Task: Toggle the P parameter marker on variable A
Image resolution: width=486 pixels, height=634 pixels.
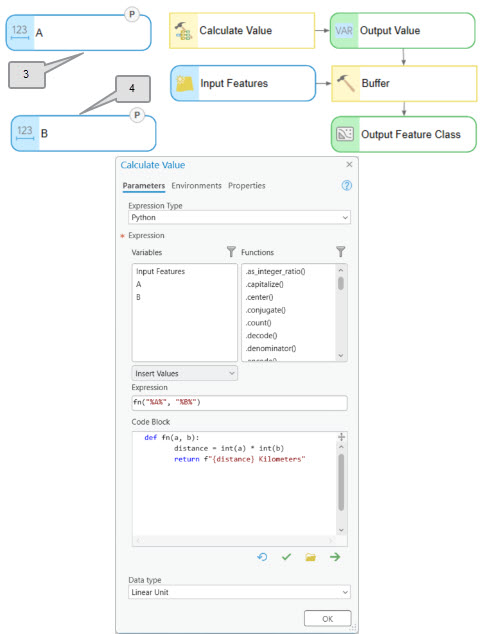Action: [x=132, y=15]
